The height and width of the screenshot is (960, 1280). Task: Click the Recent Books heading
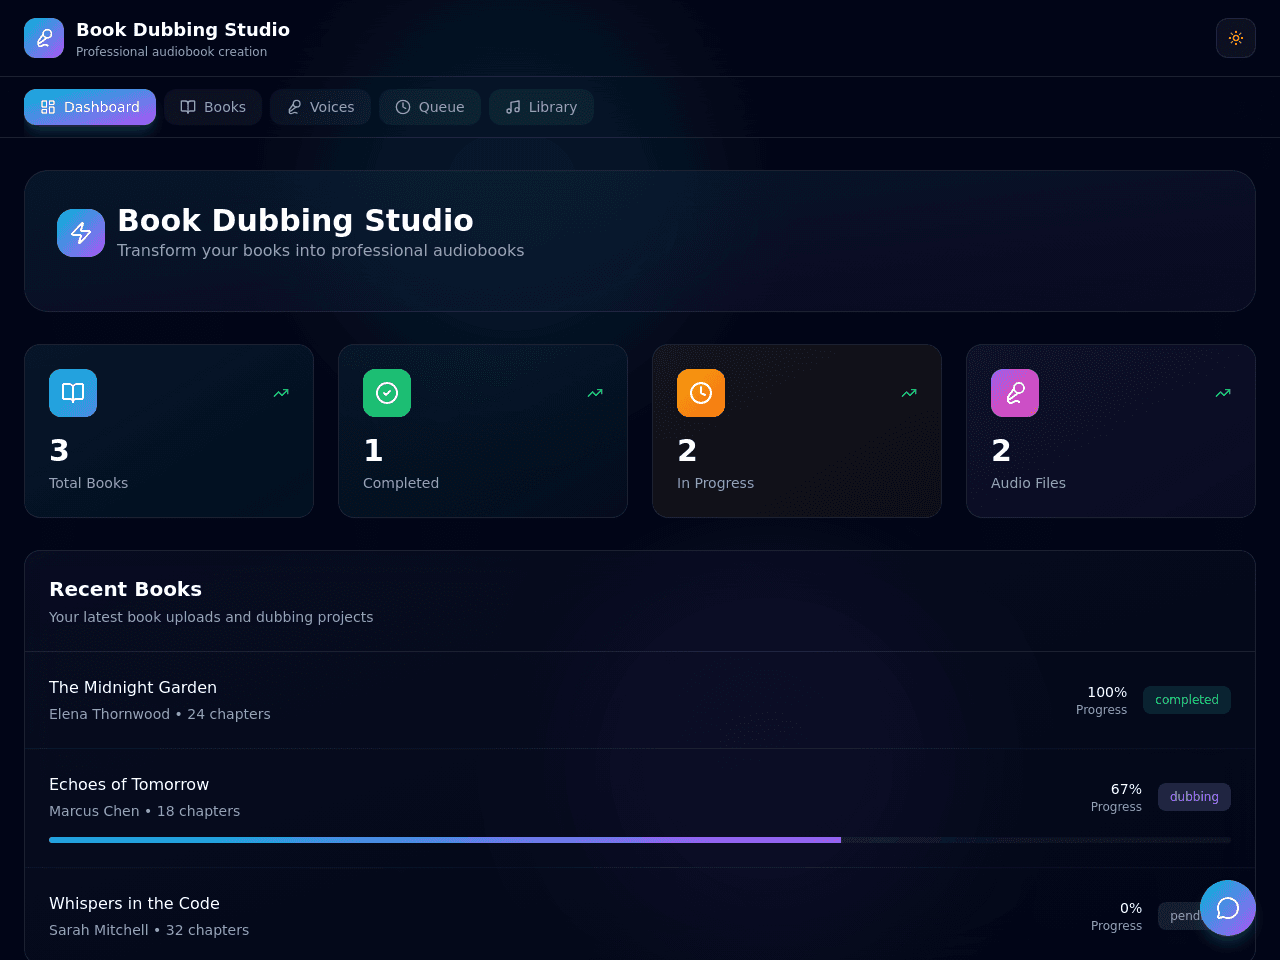click(x=125, y=589)
